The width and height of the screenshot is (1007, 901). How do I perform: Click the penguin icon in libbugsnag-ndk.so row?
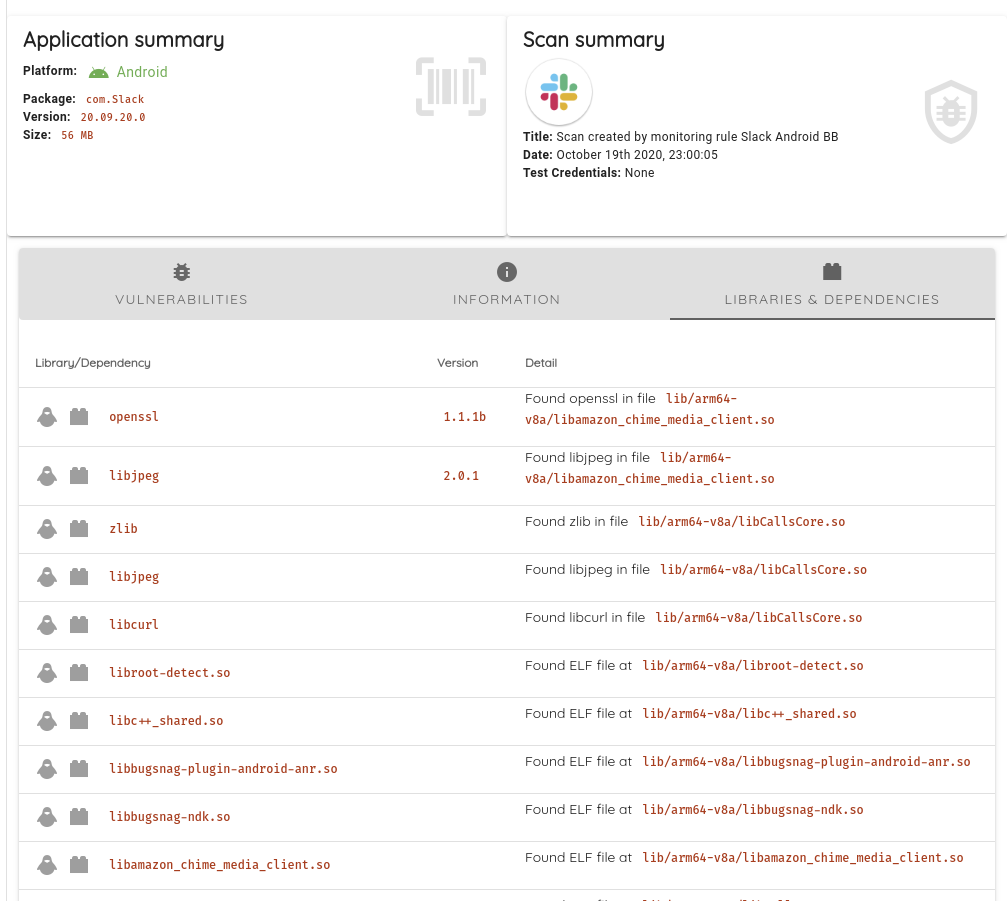pos(47,817)
